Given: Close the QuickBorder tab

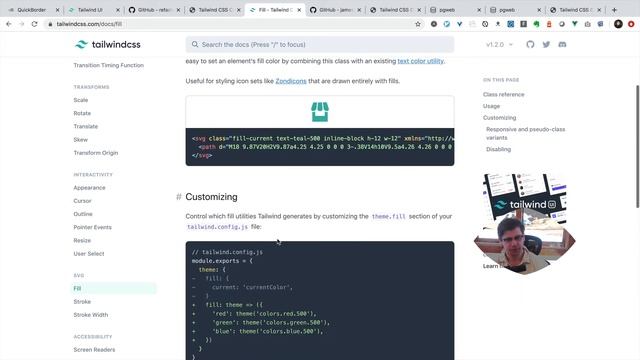Looking at the screenshot, I should coord(58,10).
